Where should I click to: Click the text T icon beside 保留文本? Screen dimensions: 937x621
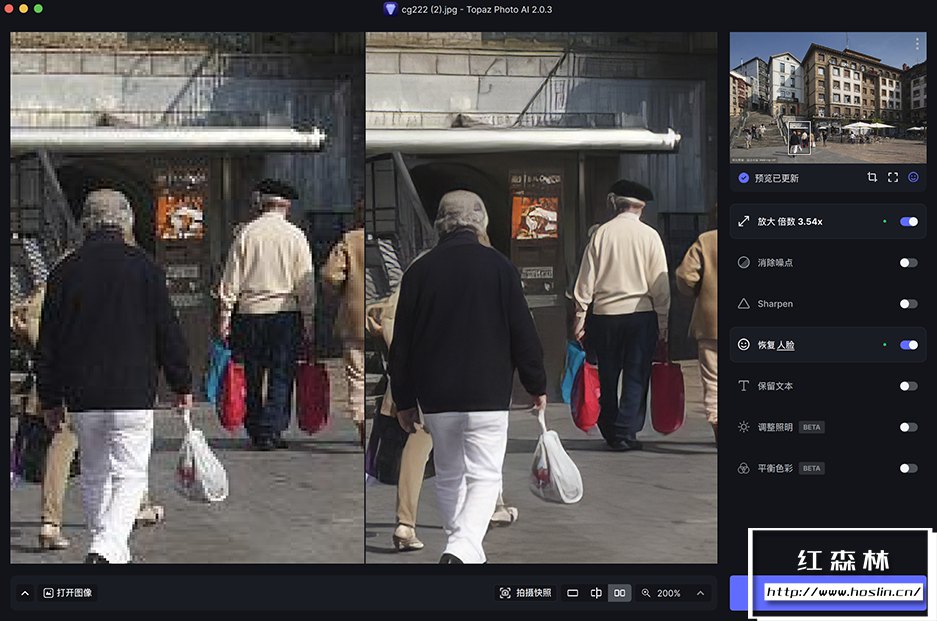[x=743, y=386]
